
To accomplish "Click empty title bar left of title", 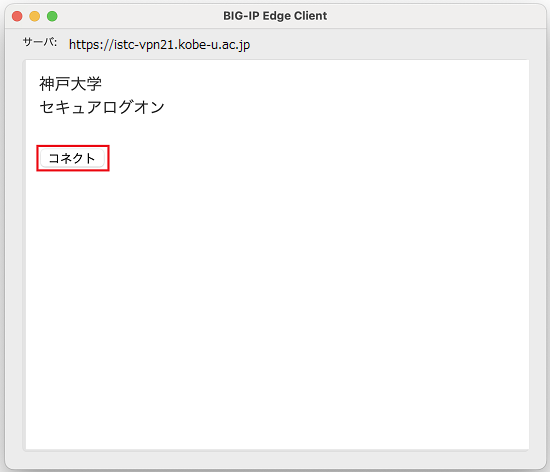I will 140,16.
